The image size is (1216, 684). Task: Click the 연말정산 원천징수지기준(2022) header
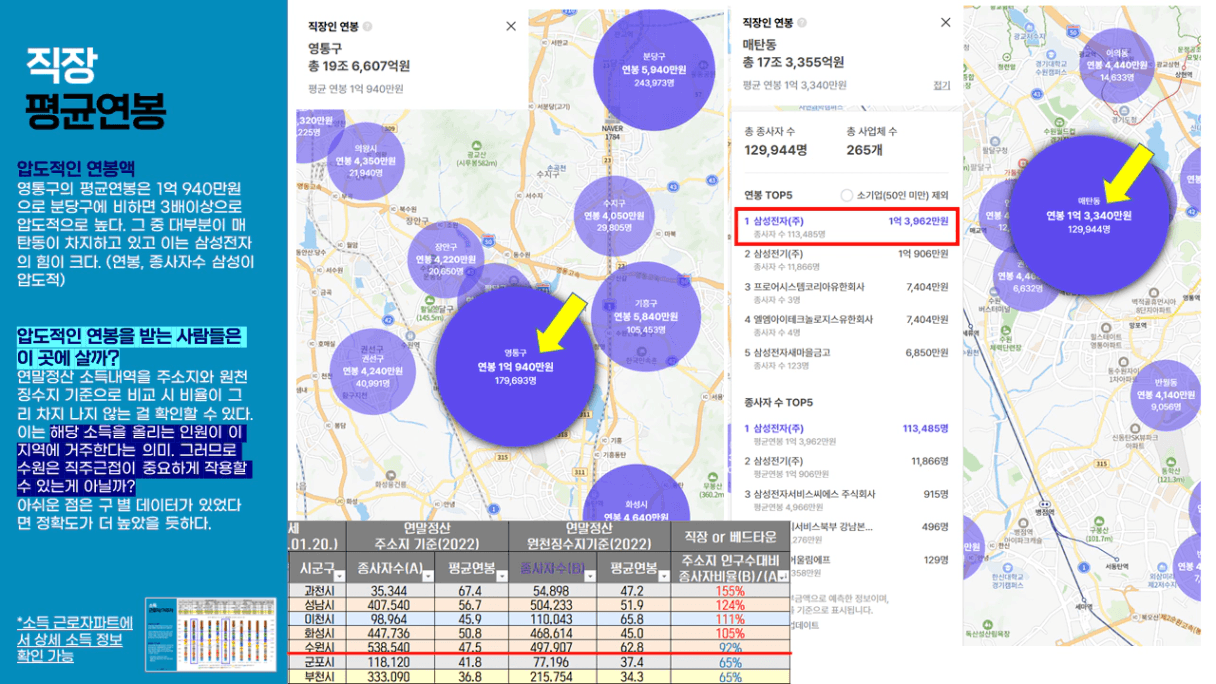590,536
